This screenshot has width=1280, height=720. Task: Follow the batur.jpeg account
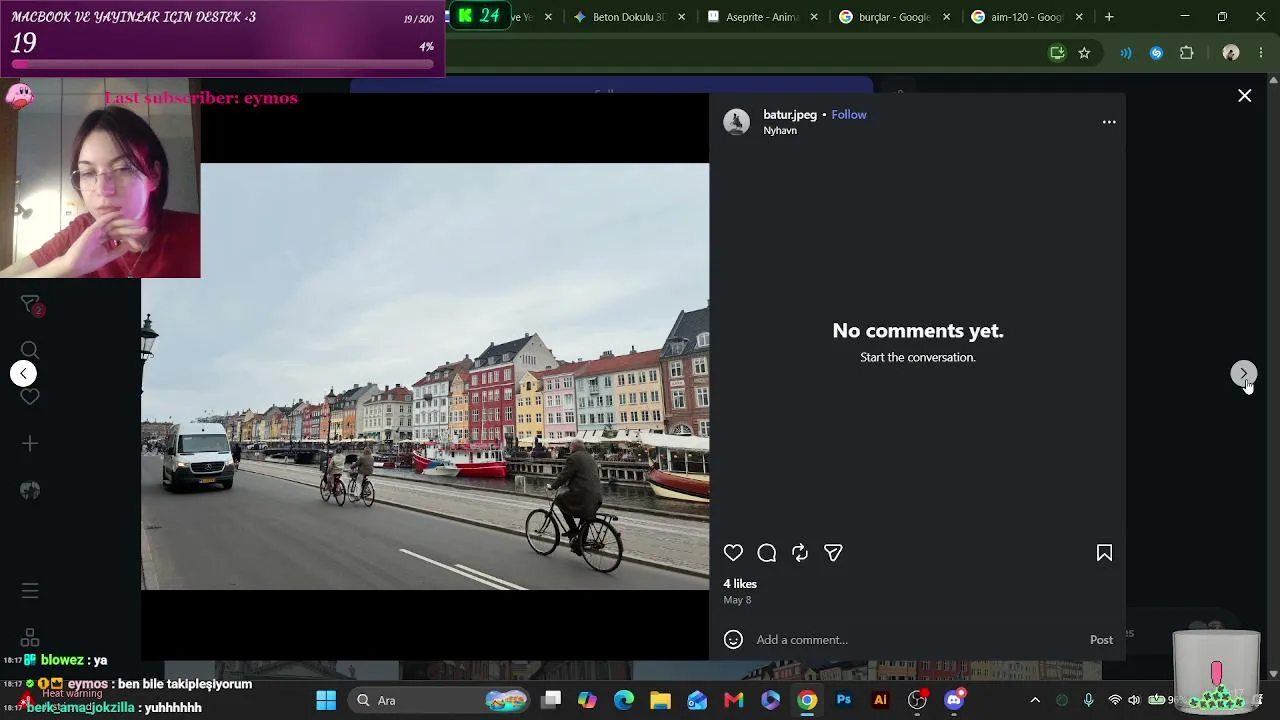(849, 115)
